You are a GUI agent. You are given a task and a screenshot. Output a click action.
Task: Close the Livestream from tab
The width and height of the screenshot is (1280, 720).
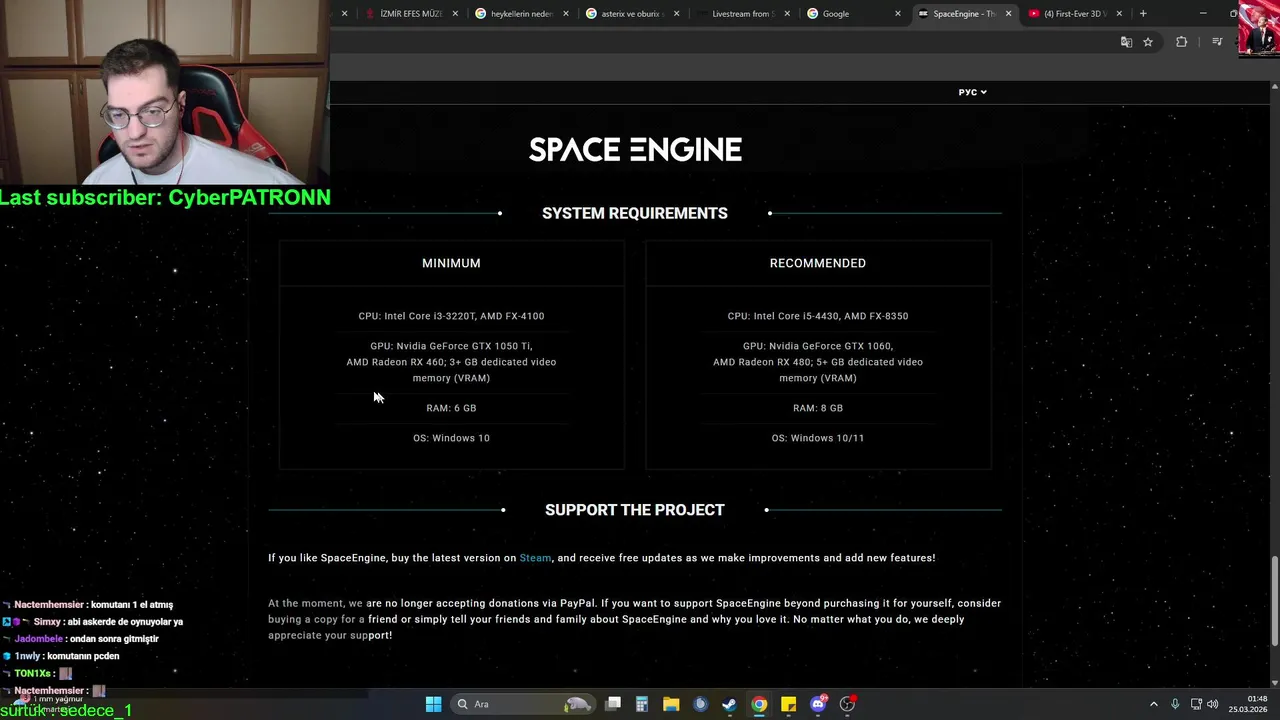(787, 14)
